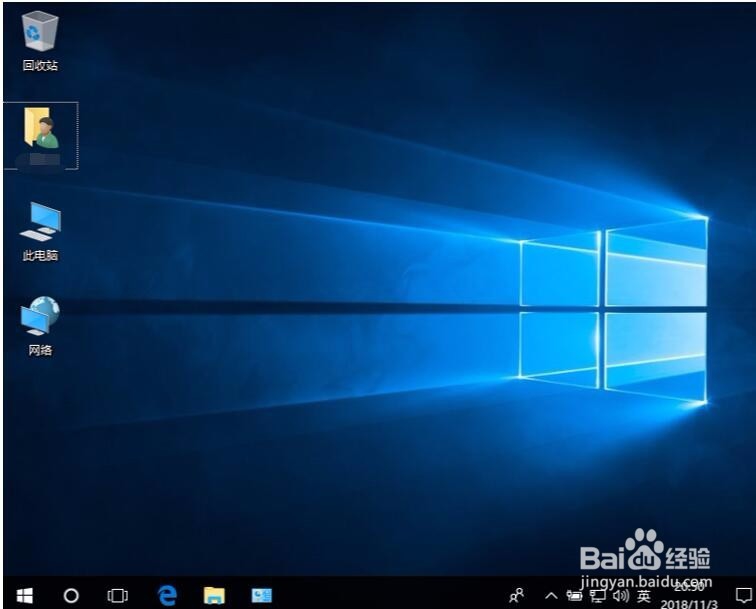Select the Recycle Bin (回收站) desktop icon
Image resolution: width=756 pixels, height=609 pixels.
pyautogui.click(x=40, y=42)
